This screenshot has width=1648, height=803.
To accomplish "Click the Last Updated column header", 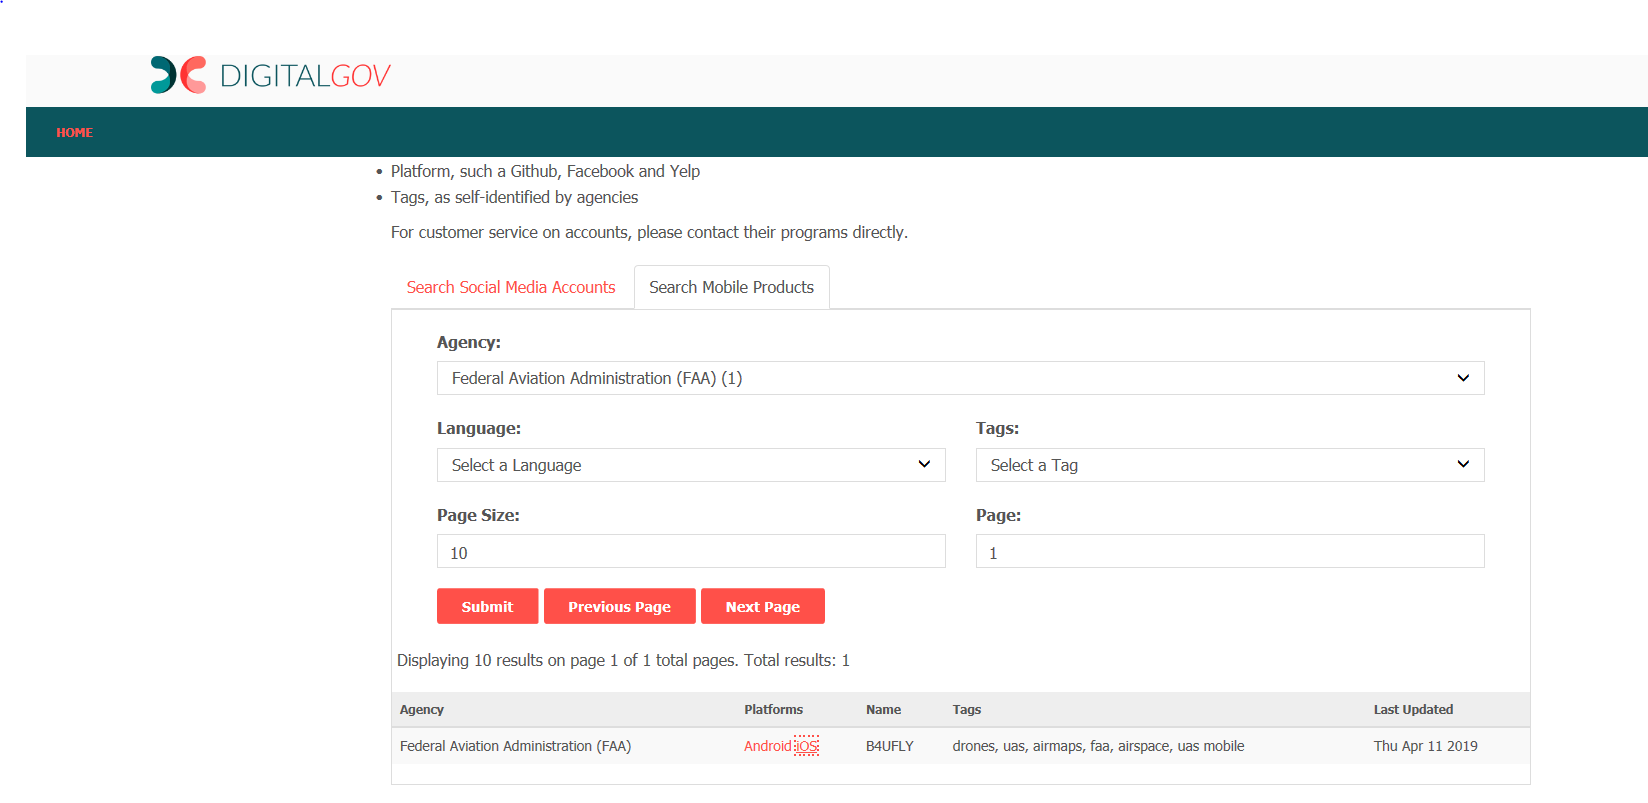I will click(x=1412, y=710).
